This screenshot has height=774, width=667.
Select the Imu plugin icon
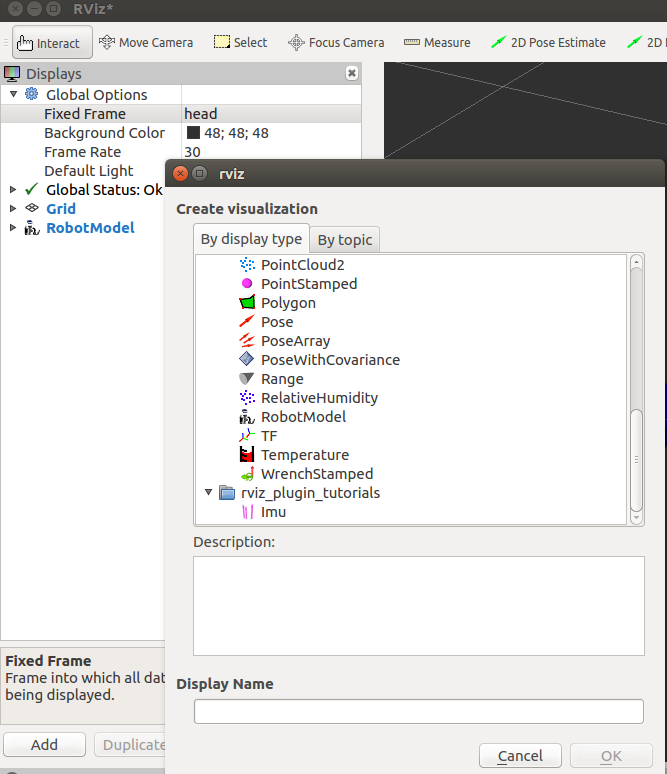[247, 512]
